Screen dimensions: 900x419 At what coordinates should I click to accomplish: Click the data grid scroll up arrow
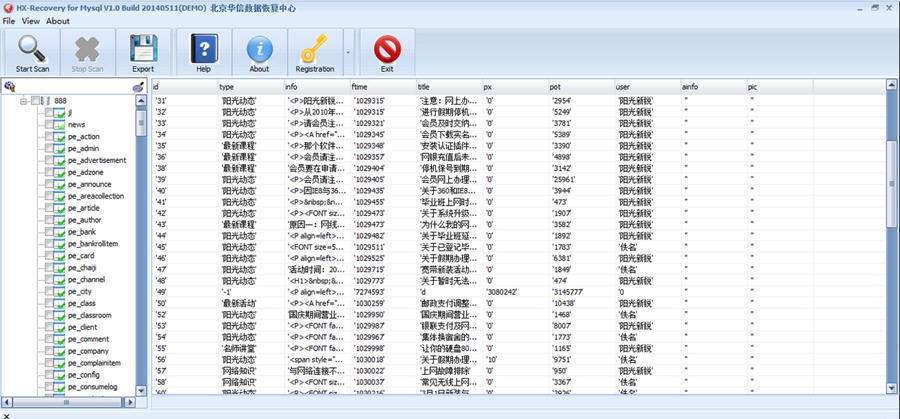[891, 85]
